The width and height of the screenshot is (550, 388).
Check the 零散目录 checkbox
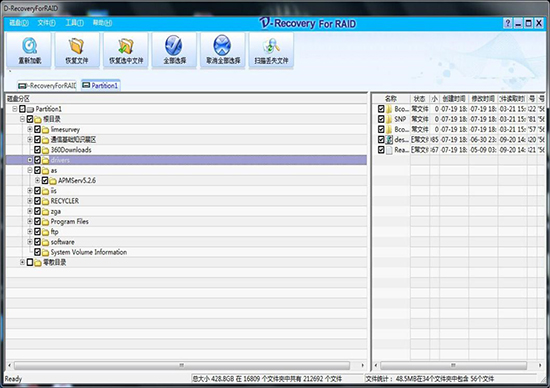pos(30,262)
